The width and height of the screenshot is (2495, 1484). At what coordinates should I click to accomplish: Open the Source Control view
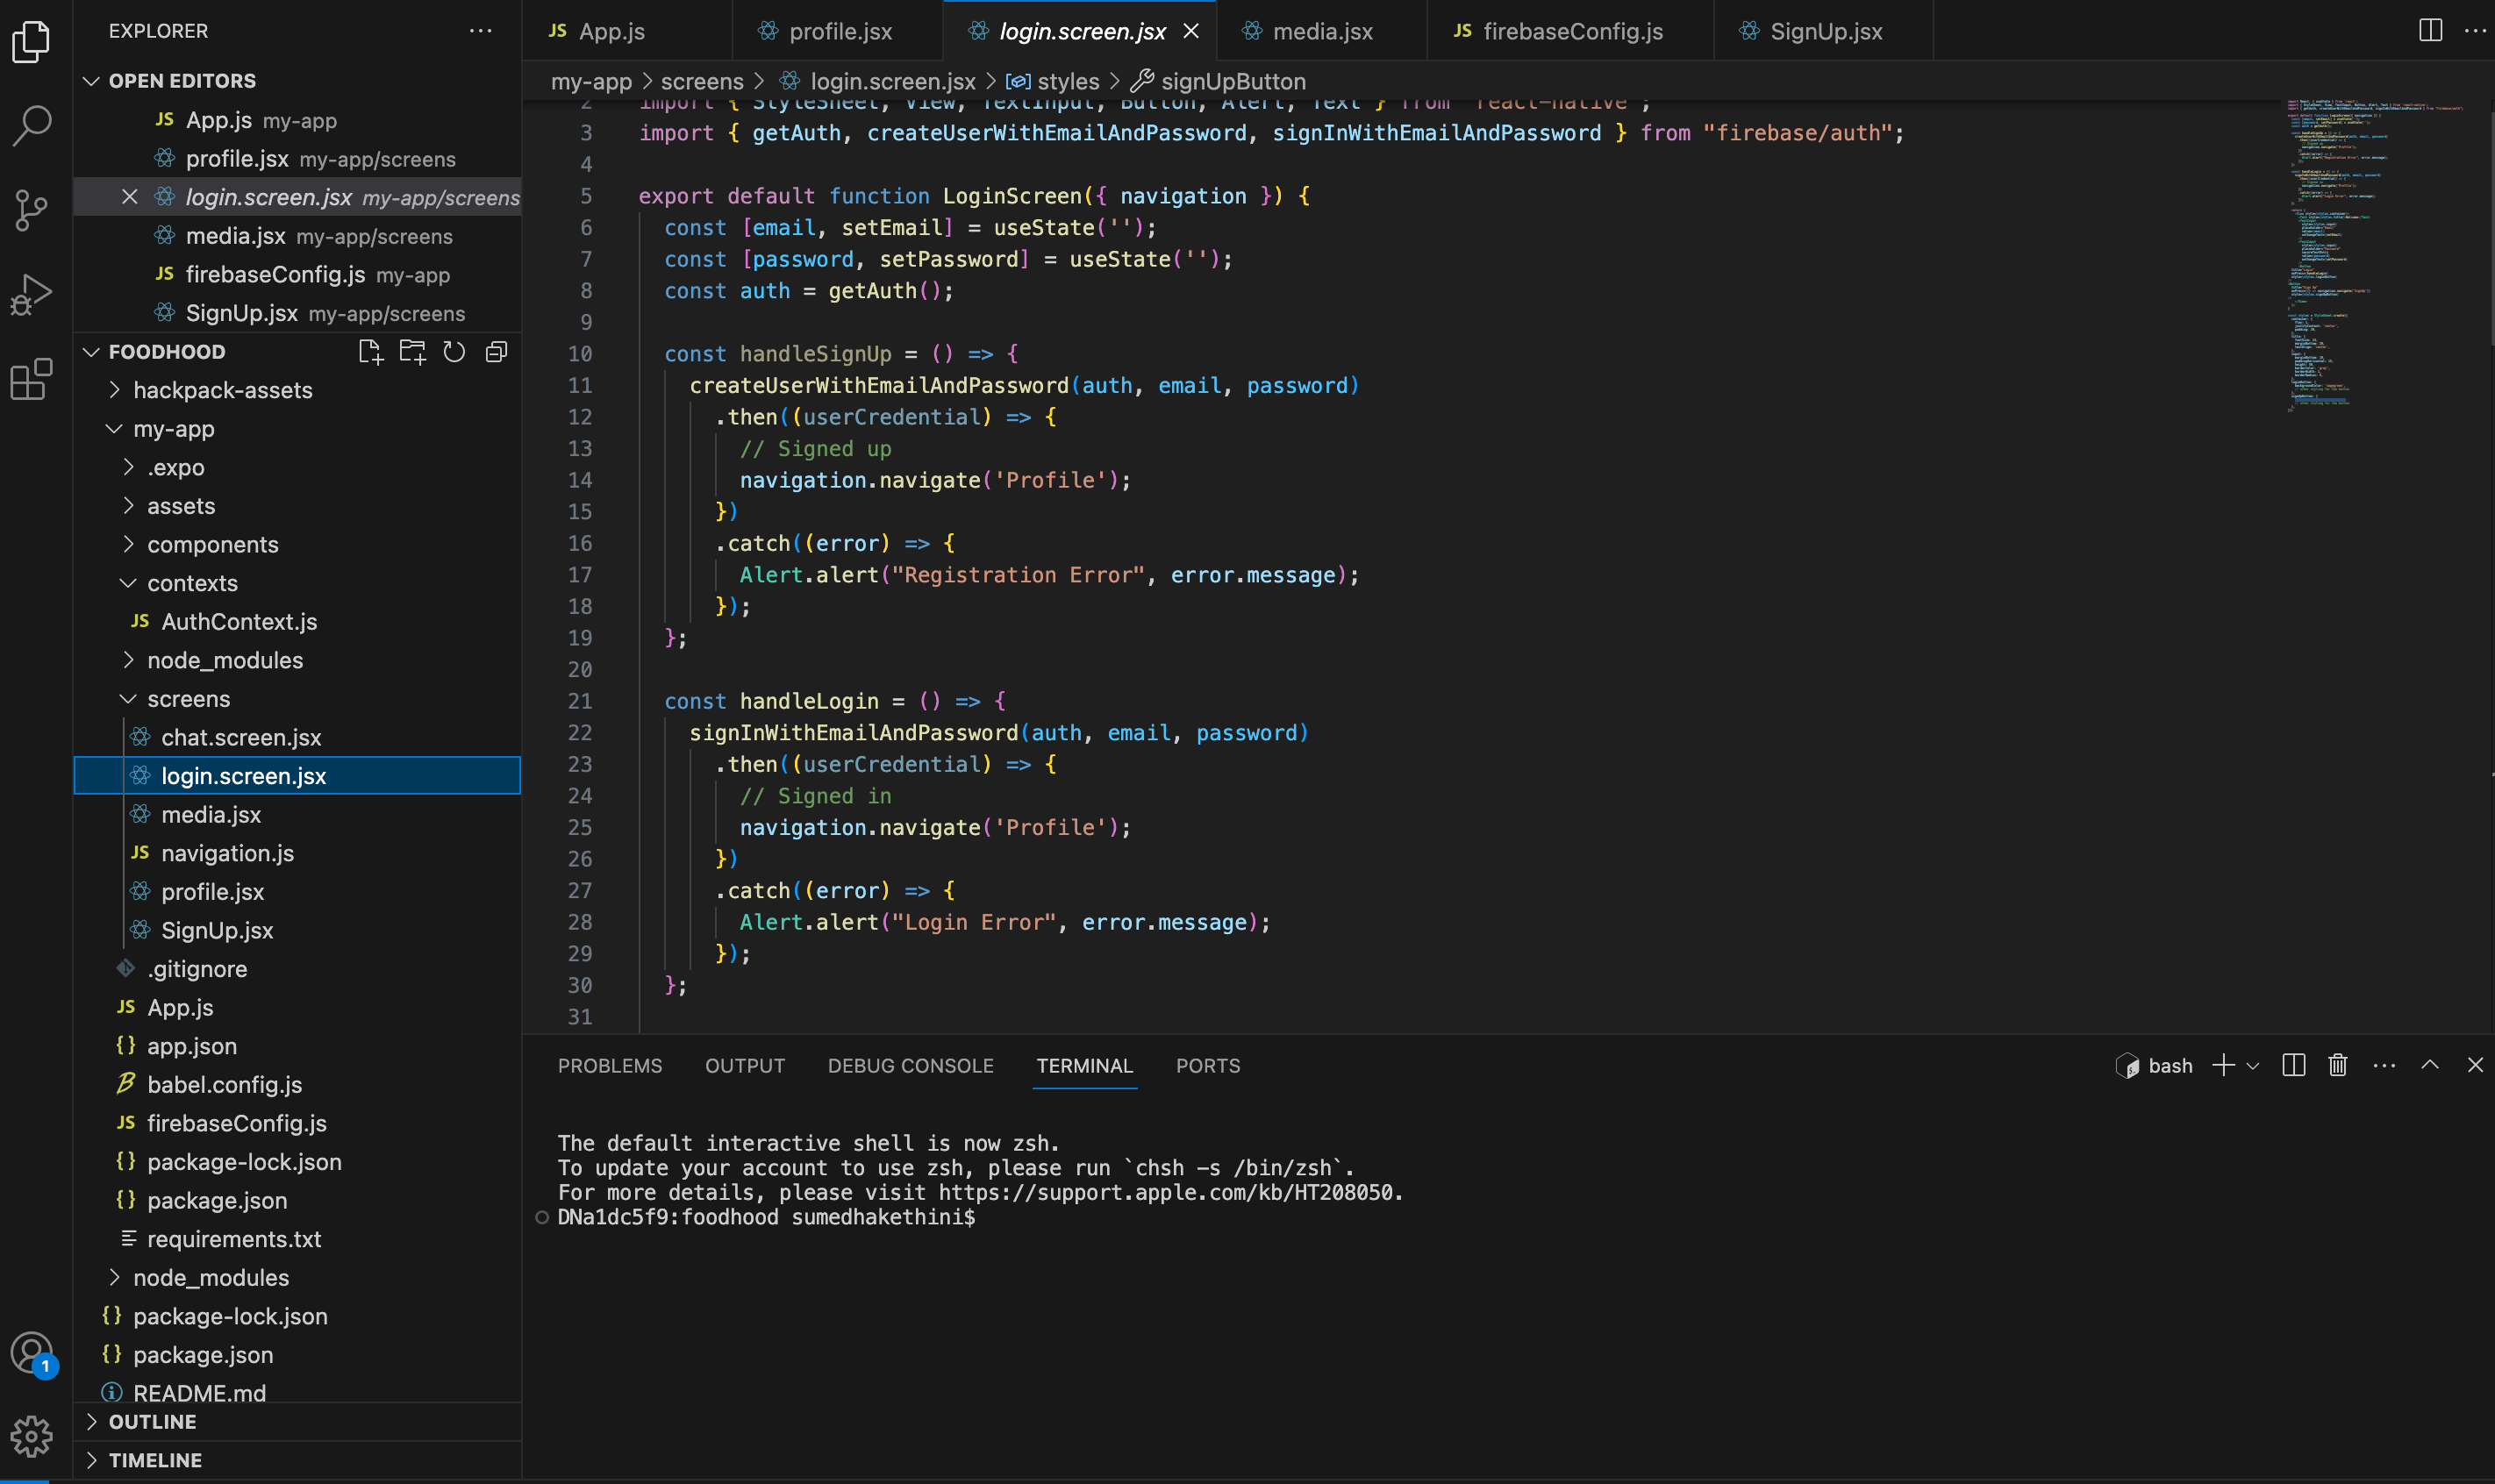31,210
